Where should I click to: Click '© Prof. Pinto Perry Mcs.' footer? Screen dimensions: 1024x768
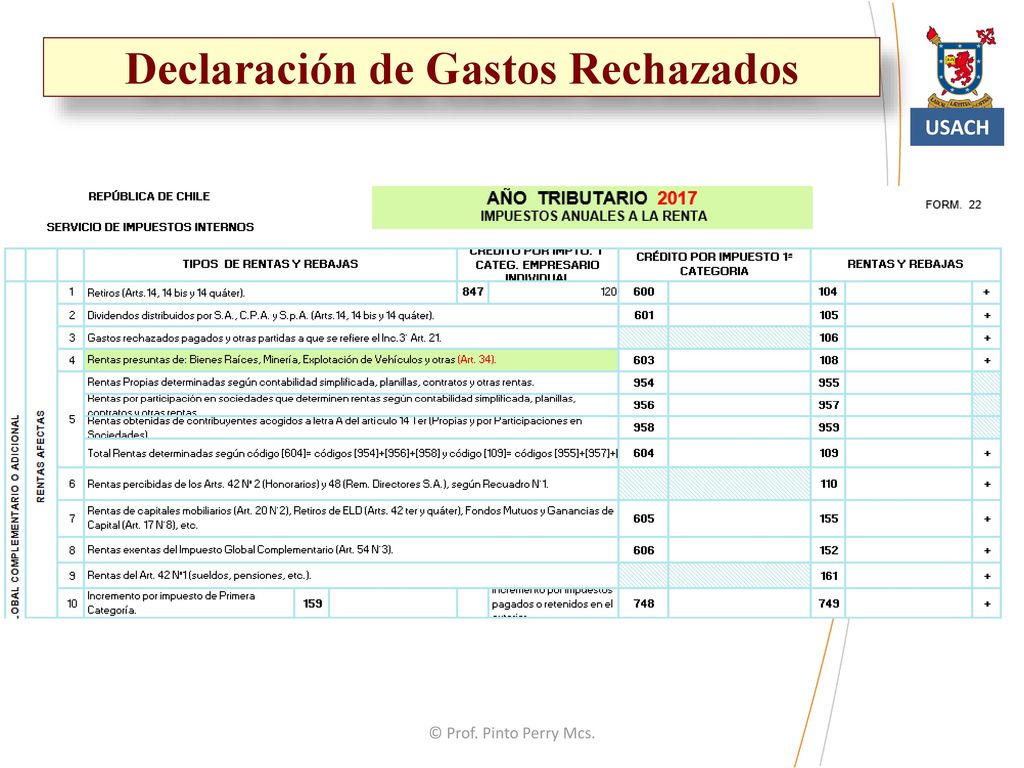[512, 733]
